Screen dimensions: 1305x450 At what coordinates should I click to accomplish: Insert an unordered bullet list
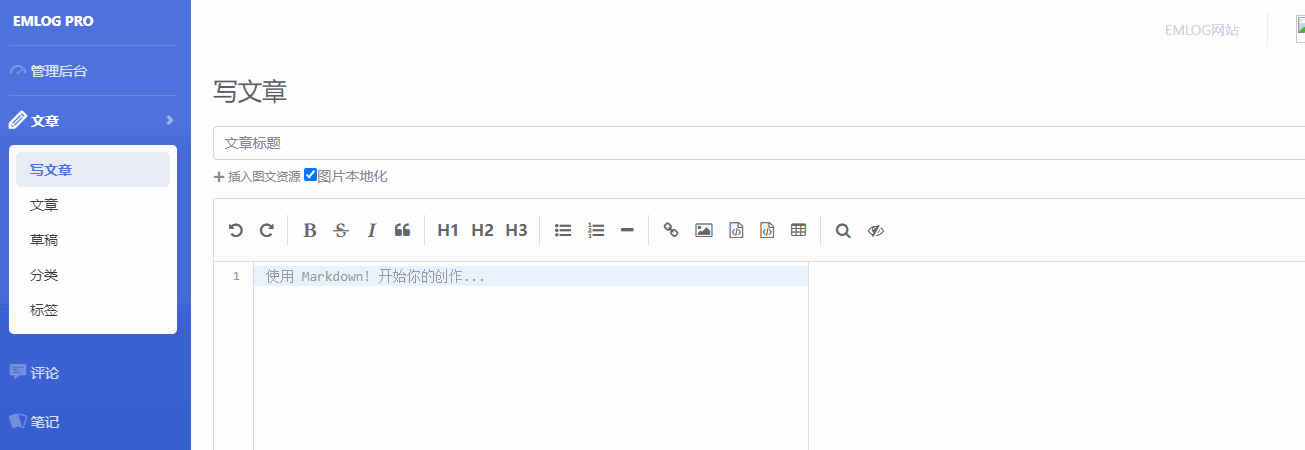click(x=563, y=230)
